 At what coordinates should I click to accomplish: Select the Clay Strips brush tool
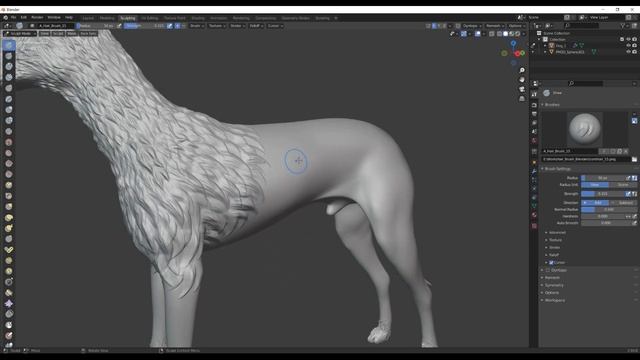point(9,77)
